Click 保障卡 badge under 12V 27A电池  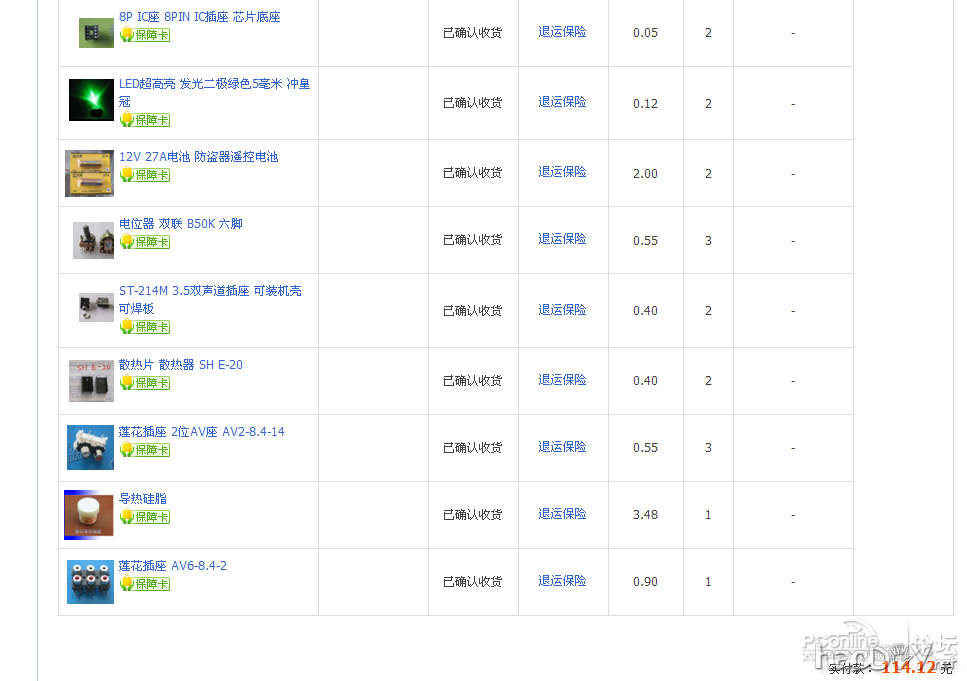[x=145, y=175]
